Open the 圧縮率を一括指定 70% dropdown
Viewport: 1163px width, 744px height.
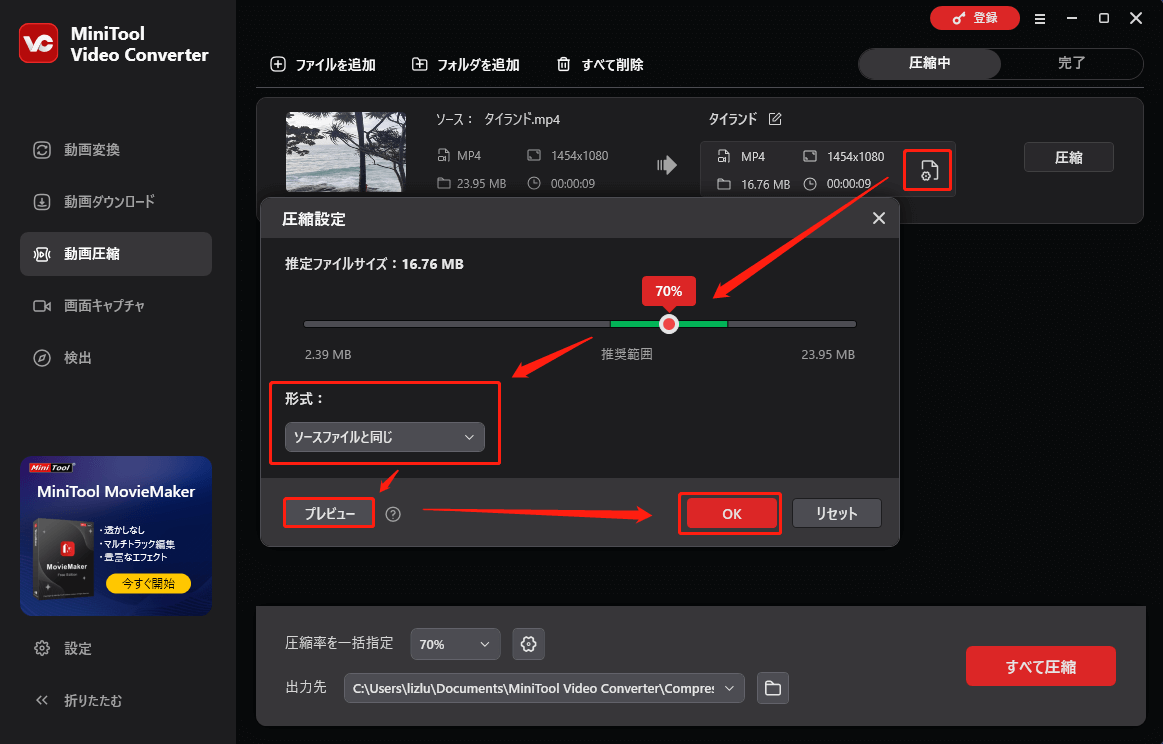click(455, 644)
